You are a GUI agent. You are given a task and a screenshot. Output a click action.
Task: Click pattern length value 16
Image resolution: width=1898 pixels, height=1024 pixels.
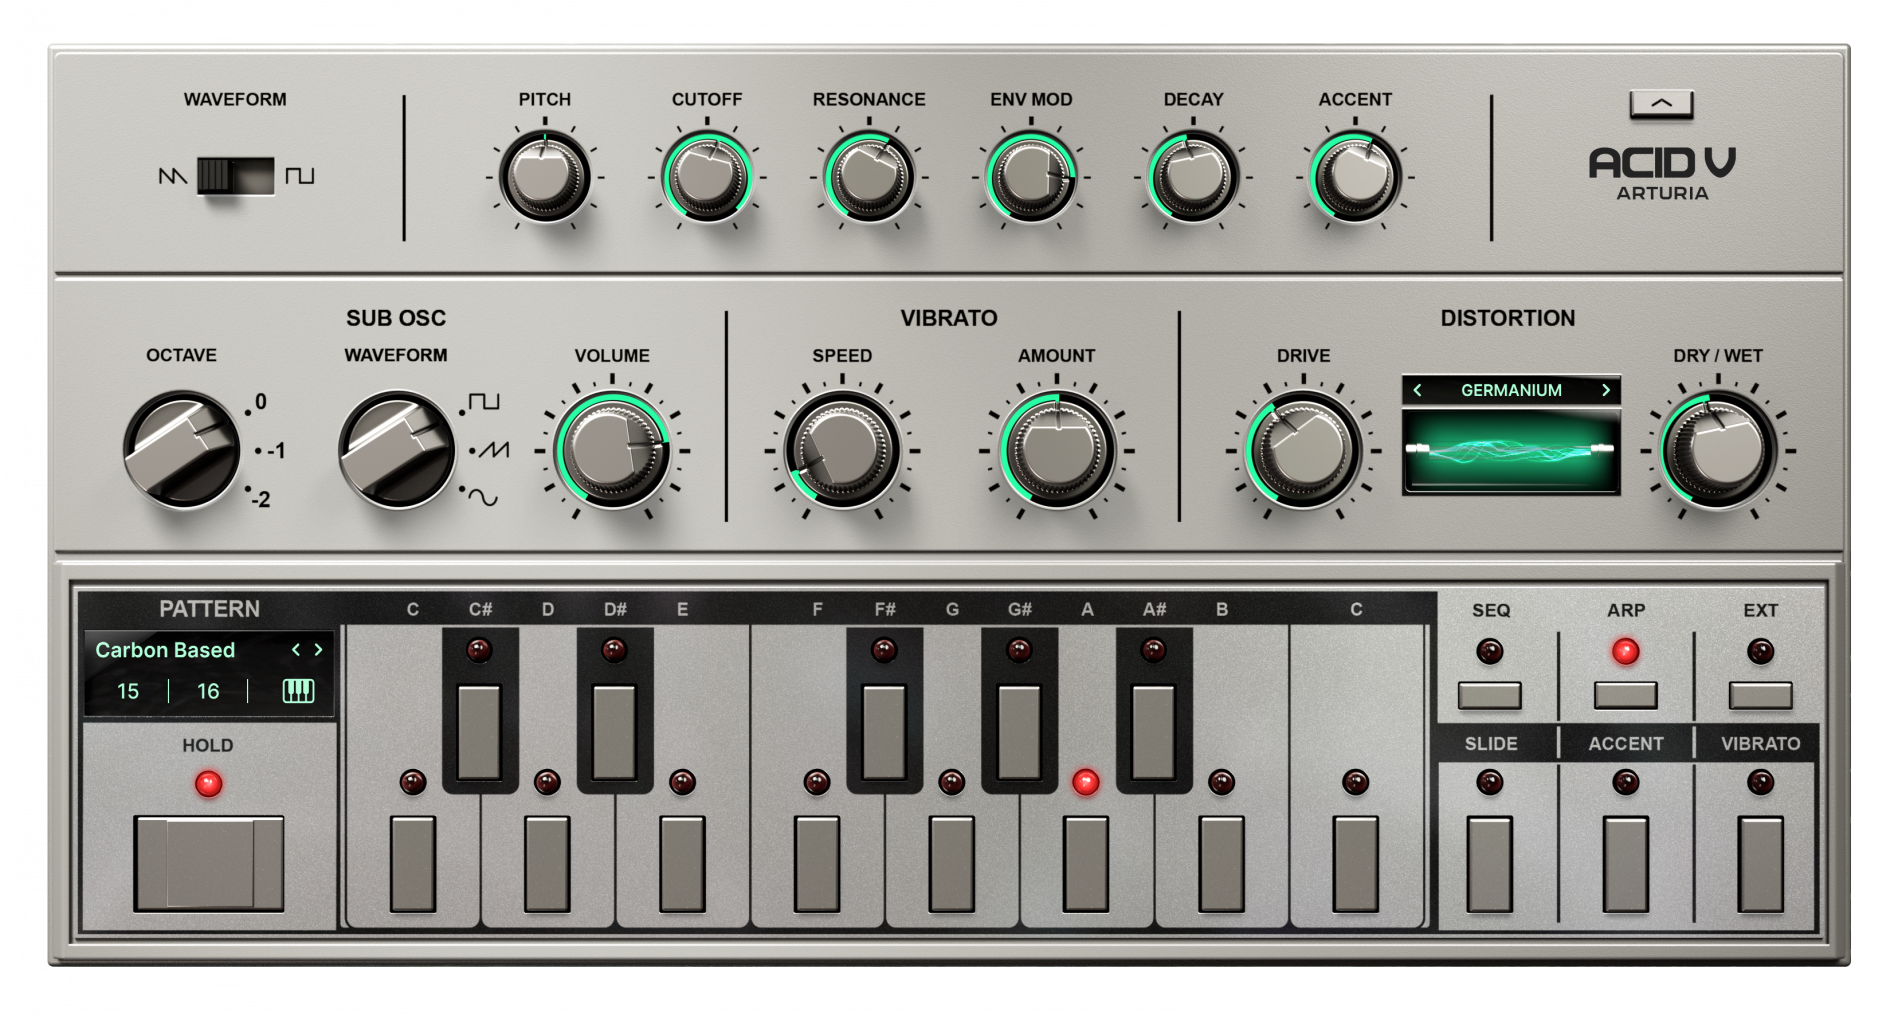(208, 691)
